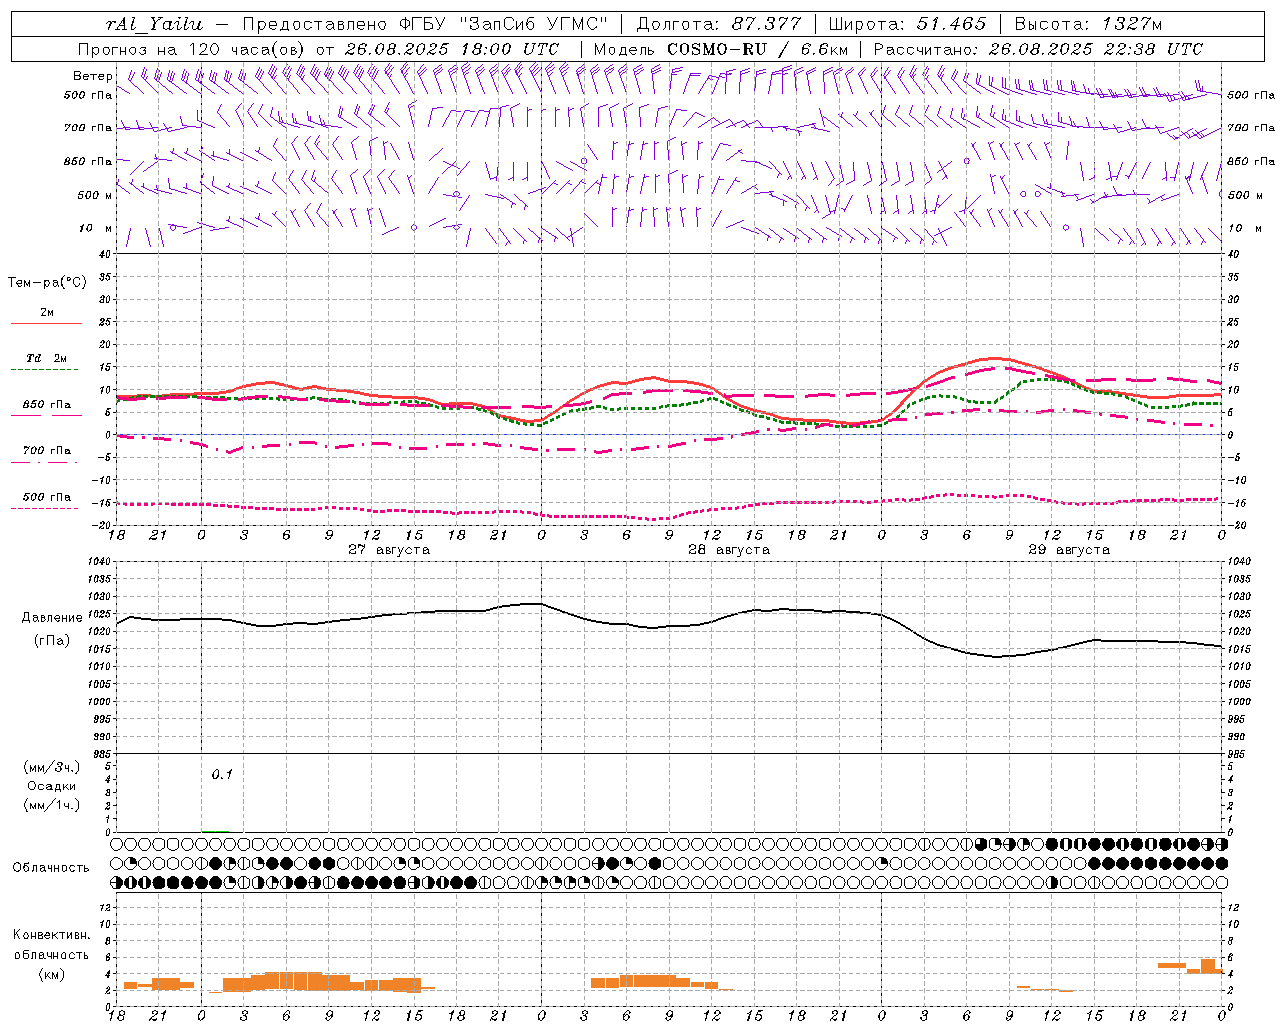Click the 0.1 precipitation value
Viewport: 1280px width, 1024px height.
pyautogui.click(x=221, y=775)
